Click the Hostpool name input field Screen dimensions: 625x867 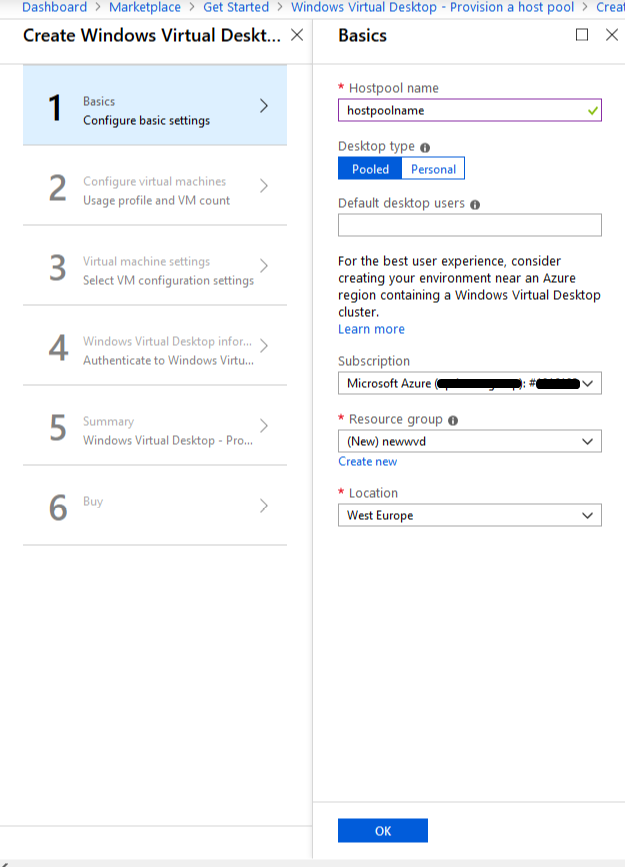[470, 110]
